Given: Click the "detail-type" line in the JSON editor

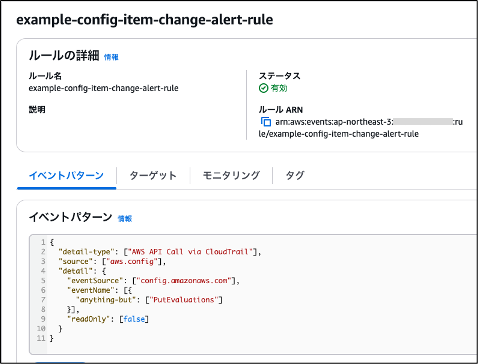Looking at the screenshot, I should click(x=160, y=252).
